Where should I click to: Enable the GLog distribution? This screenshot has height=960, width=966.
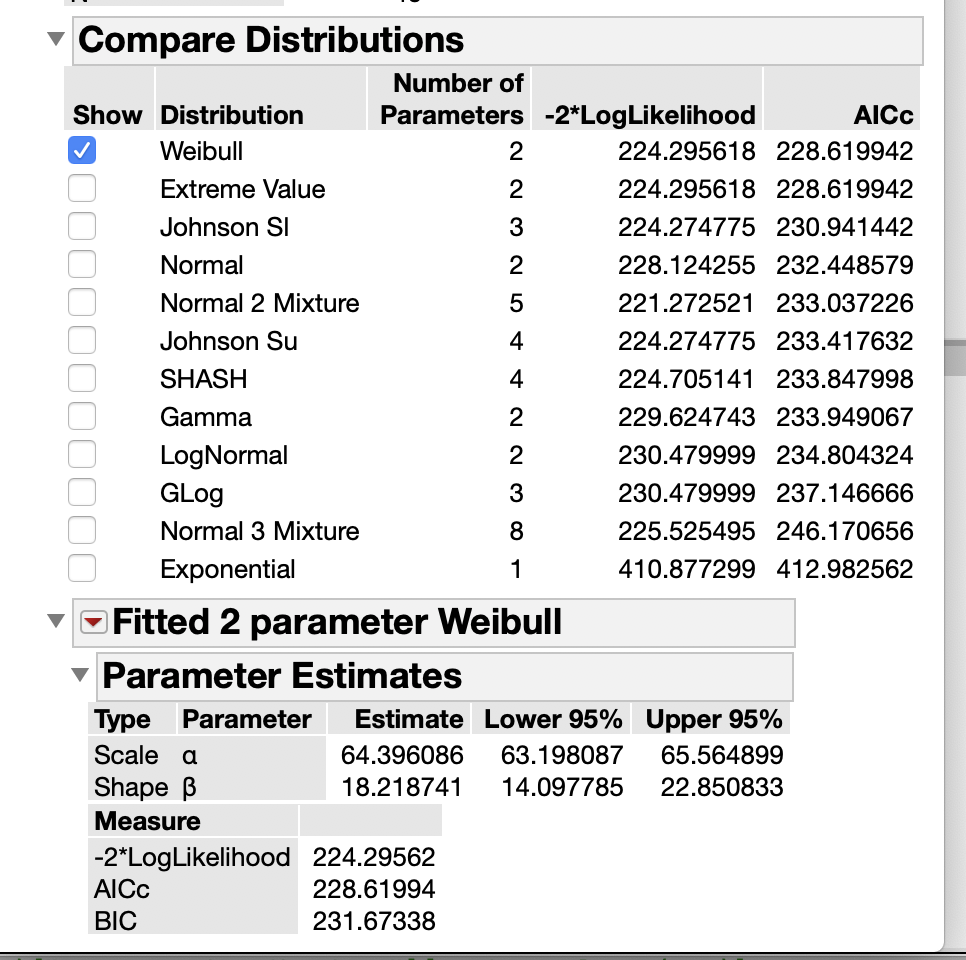[82, 492]
